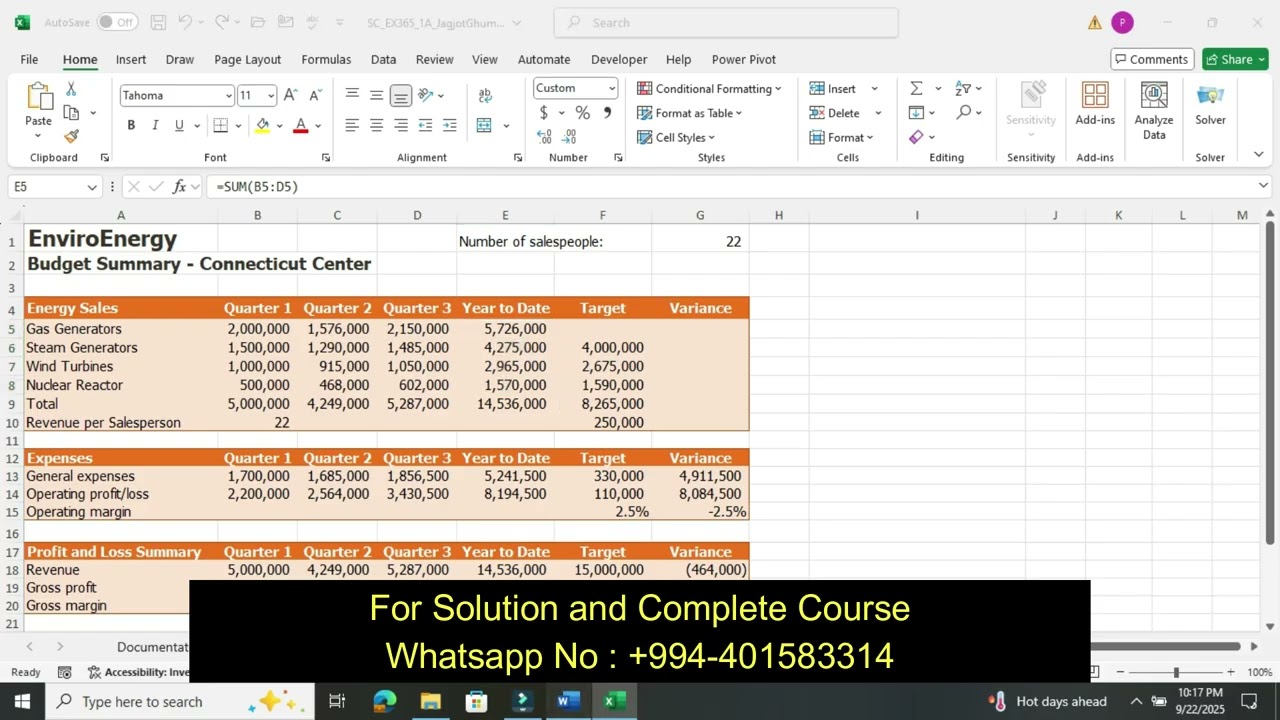1280x720 pixels.
Task: Collapse the ribbon with chevron
Action: 1258,155
